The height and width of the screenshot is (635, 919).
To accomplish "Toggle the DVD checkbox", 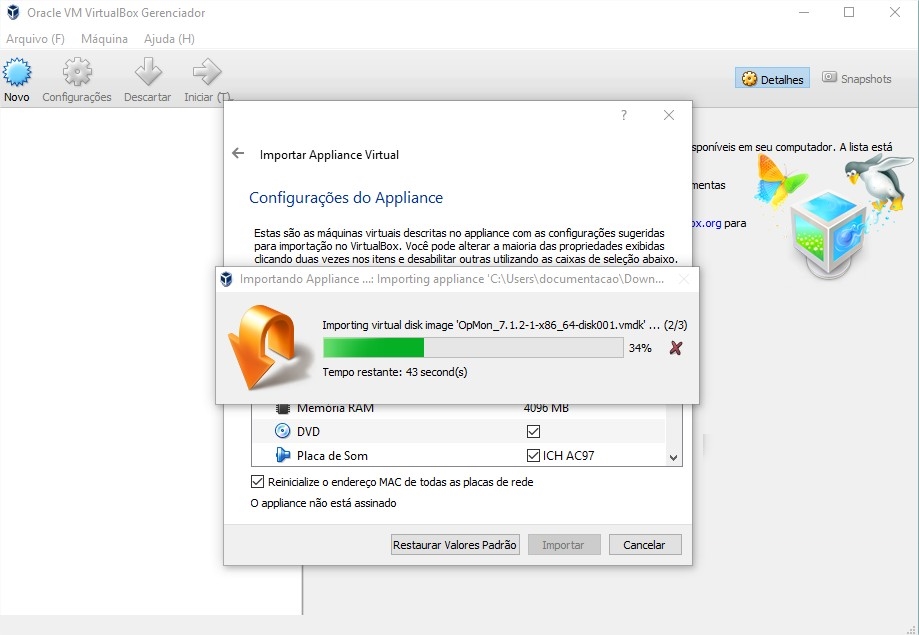I will click(533, 431).
